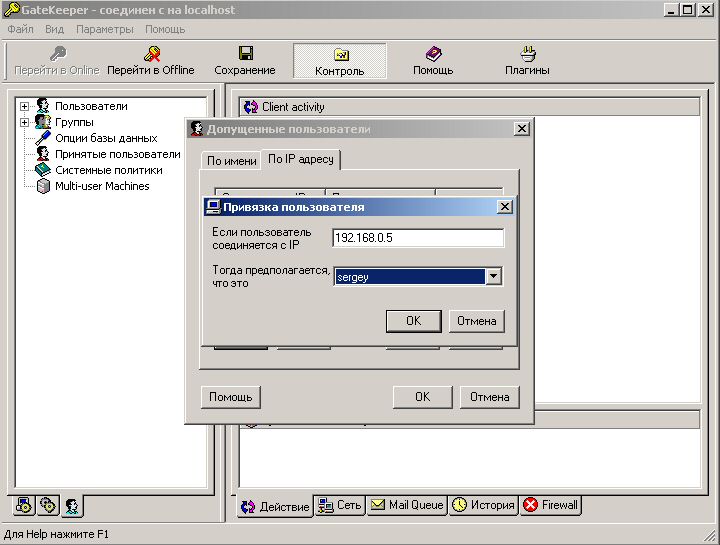This screenshot has height=545, width=720.
Task: Click Помощь button in Допущенные пользователи dialog
Action: [231, 397]
